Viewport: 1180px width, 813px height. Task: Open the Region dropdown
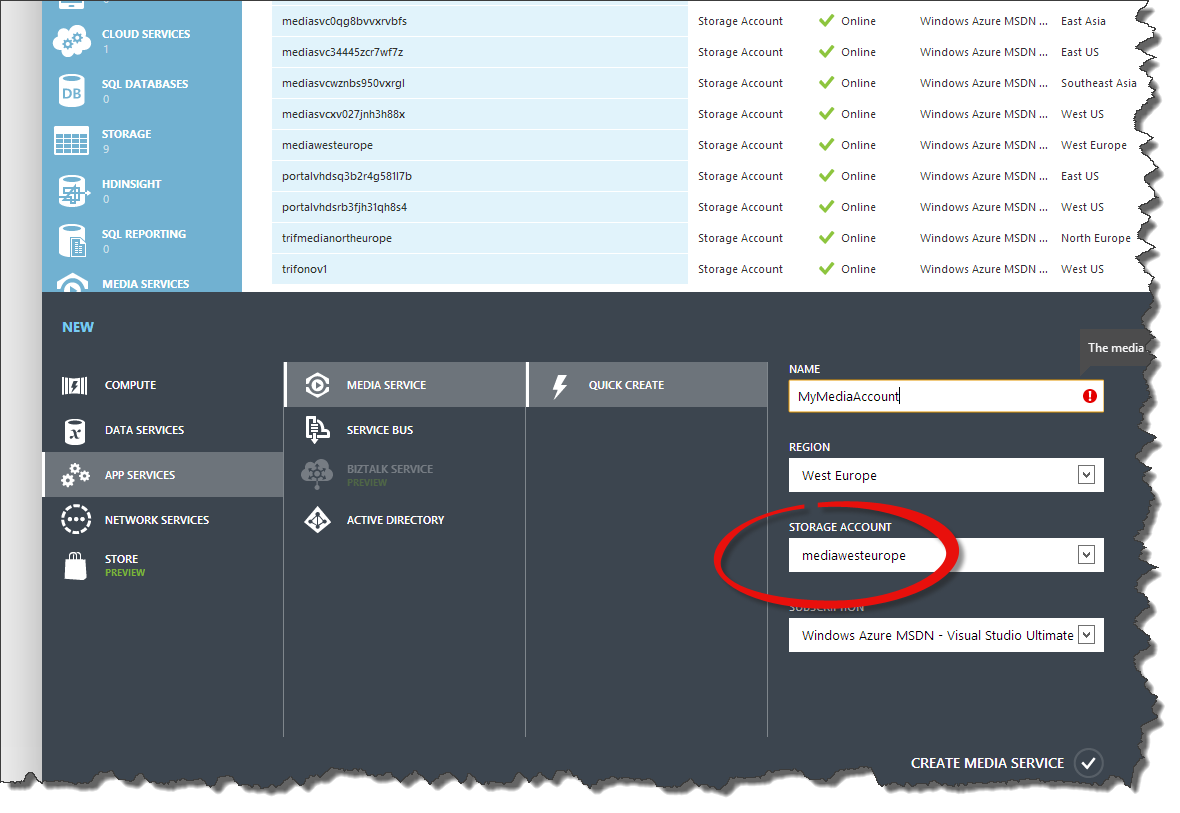point(1086,474)
